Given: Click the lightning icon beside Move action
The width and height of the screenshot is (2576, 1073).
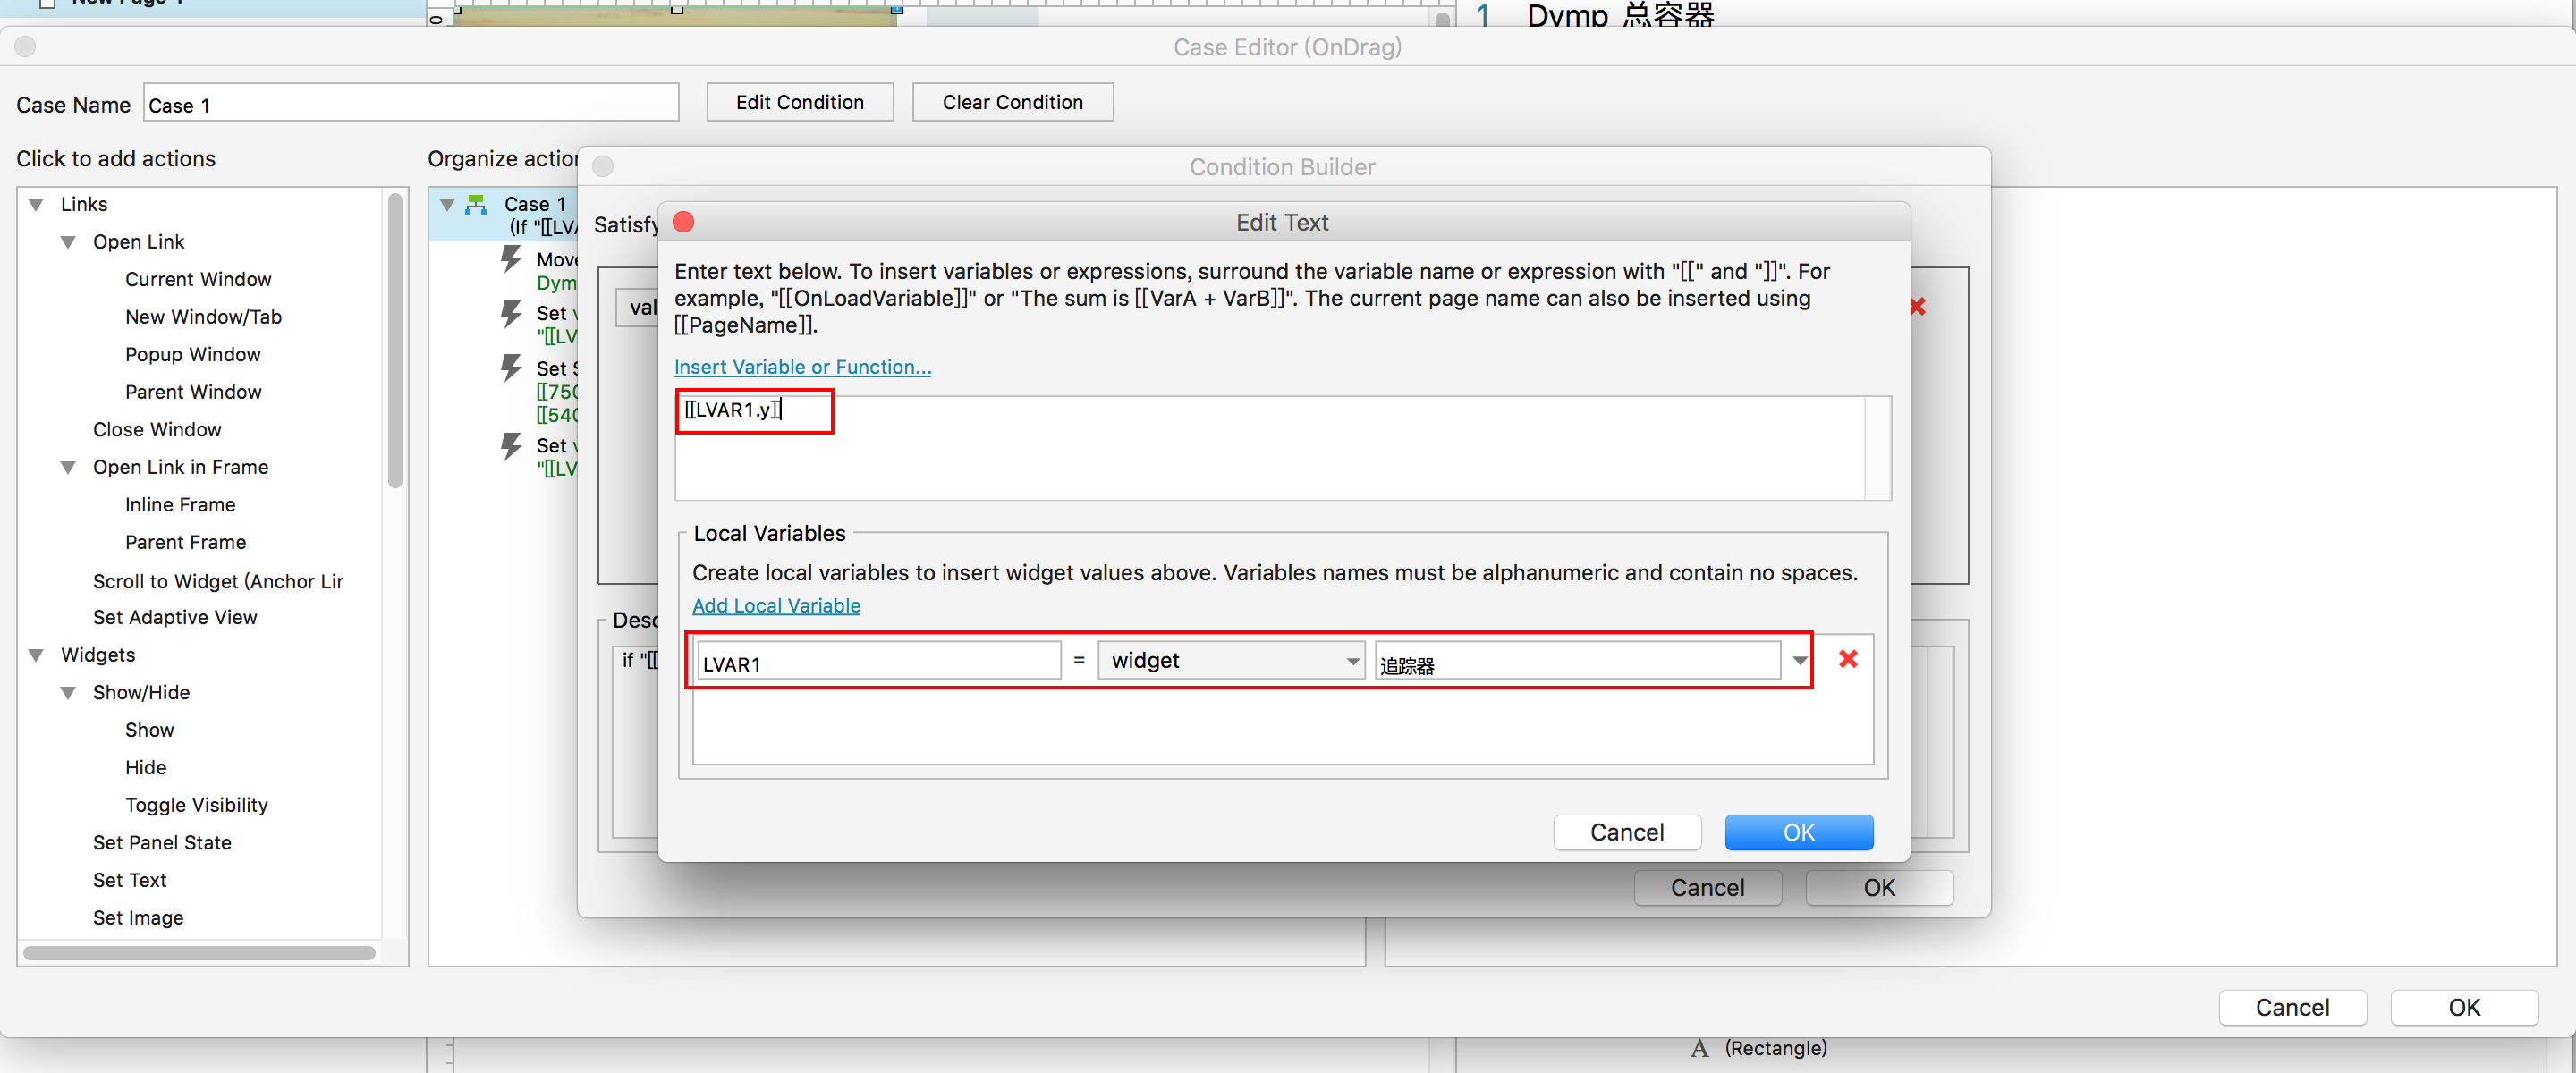Looking at the screenshot, I should click(x=511, y=260).
